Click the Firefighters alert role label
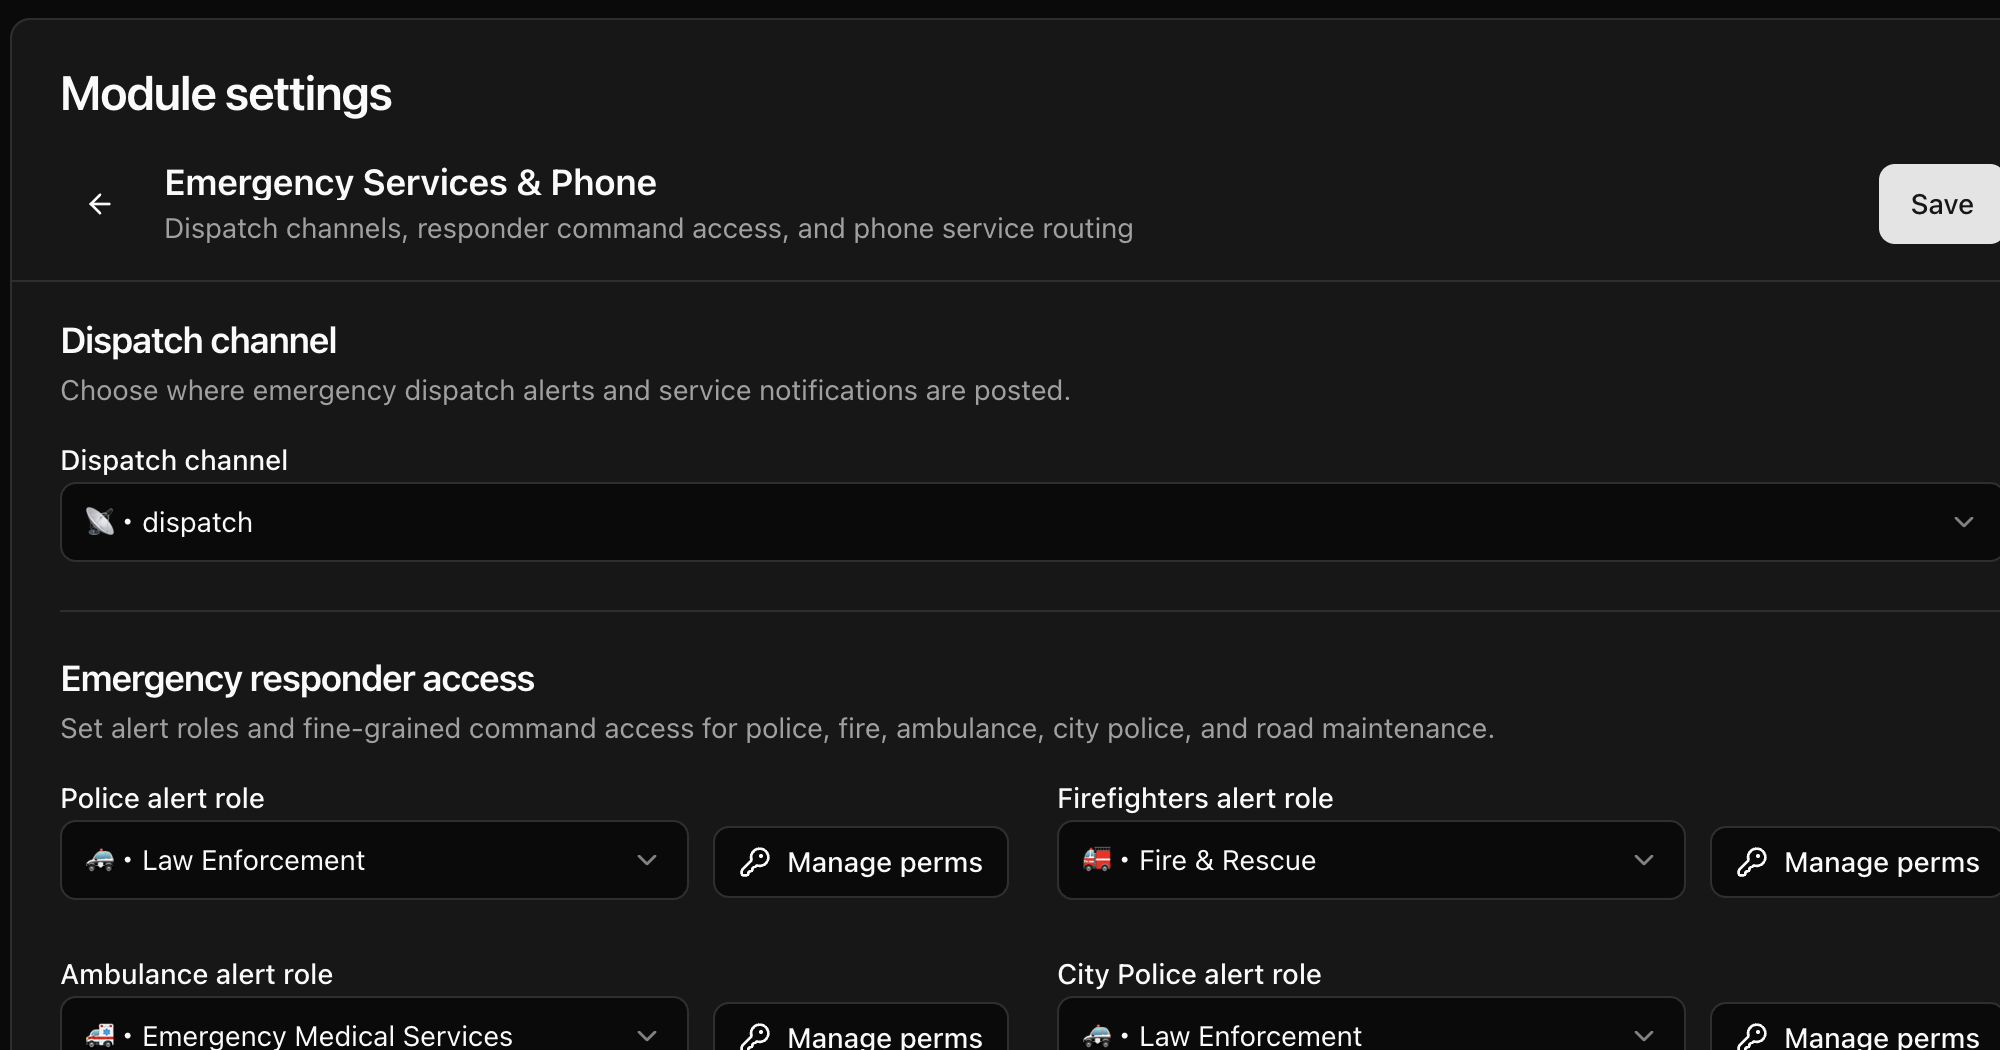This screenshot has width=2000, height=1050. 1195,798
